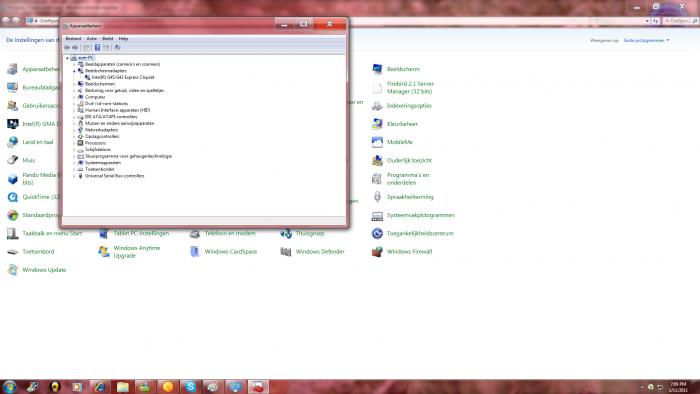Click the taskbar clock
Screen dimensions: 700x394
click(678, 387)
